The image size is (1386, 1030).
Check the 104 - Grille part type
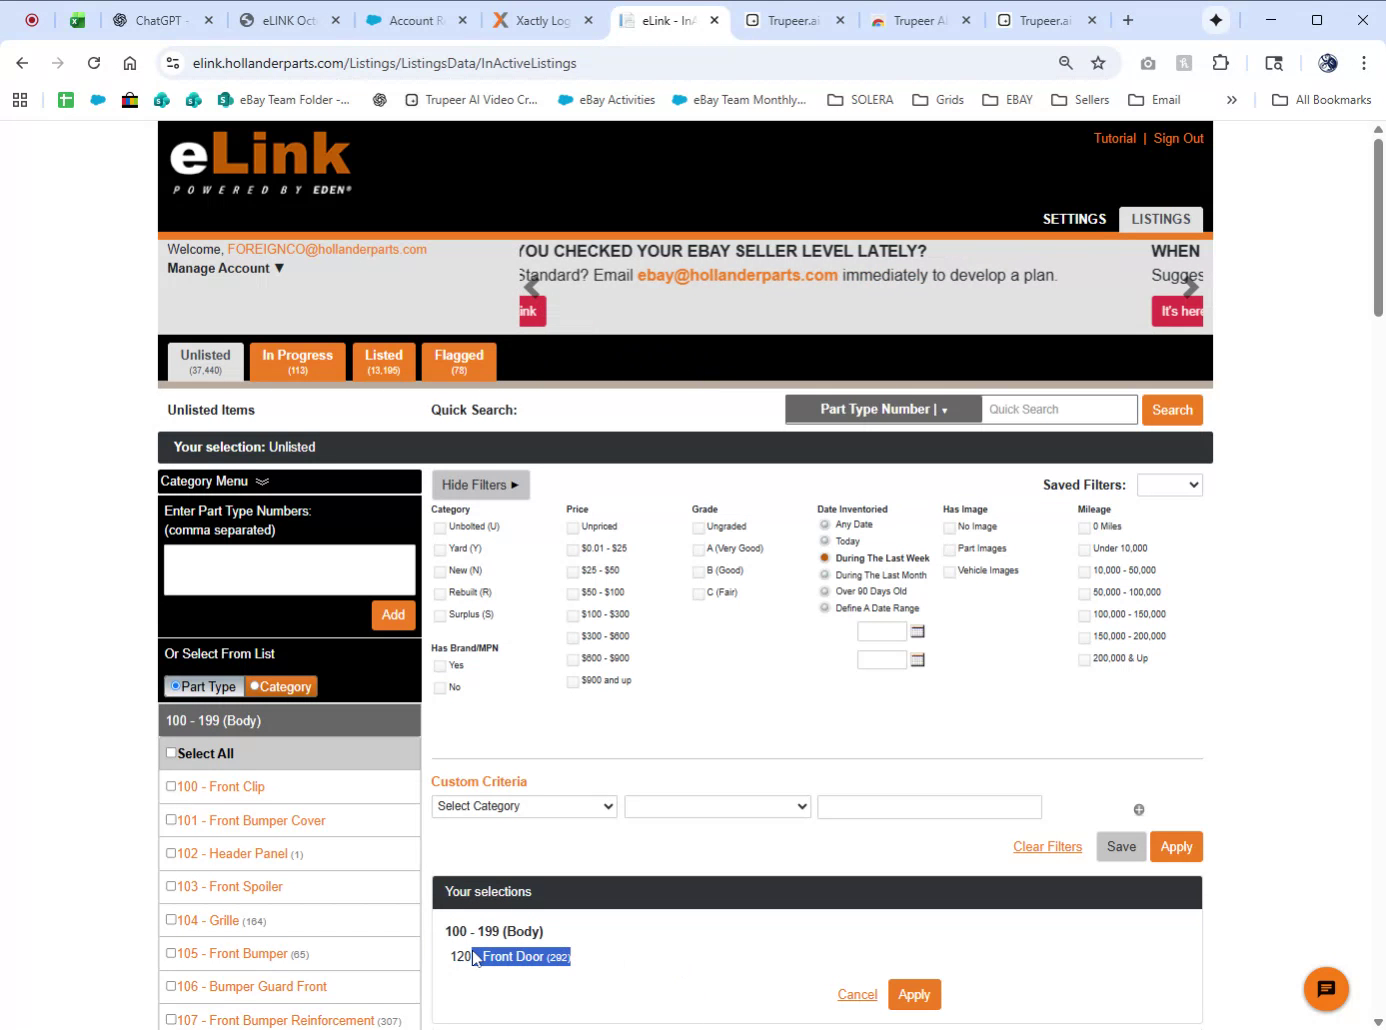click(171, 919)
